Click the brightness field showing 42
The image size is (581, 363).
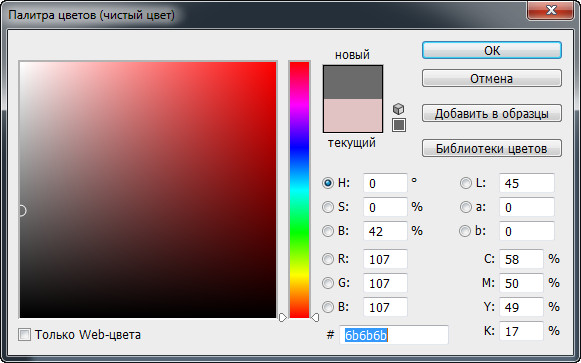click(x=385, y=231)
